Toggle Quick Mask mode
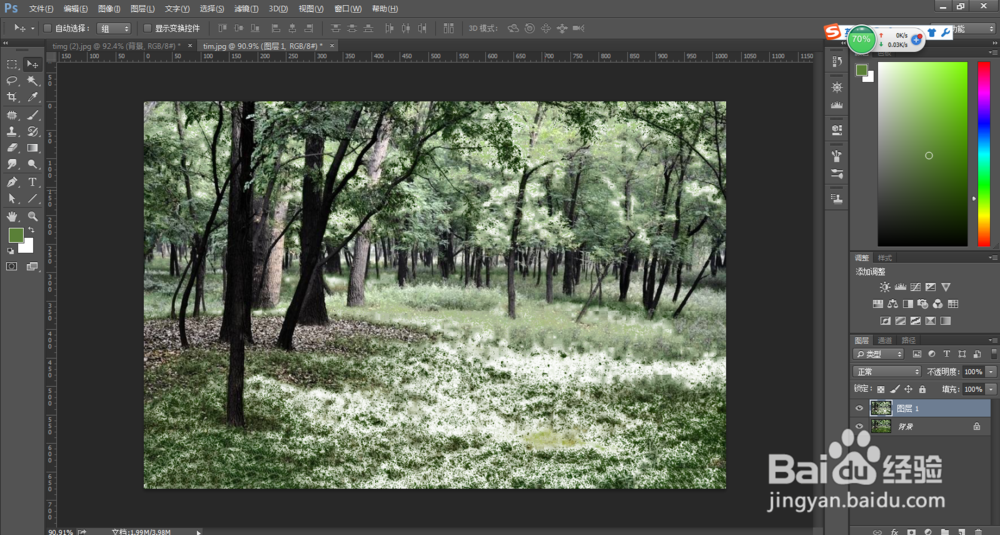 (11, 267)
